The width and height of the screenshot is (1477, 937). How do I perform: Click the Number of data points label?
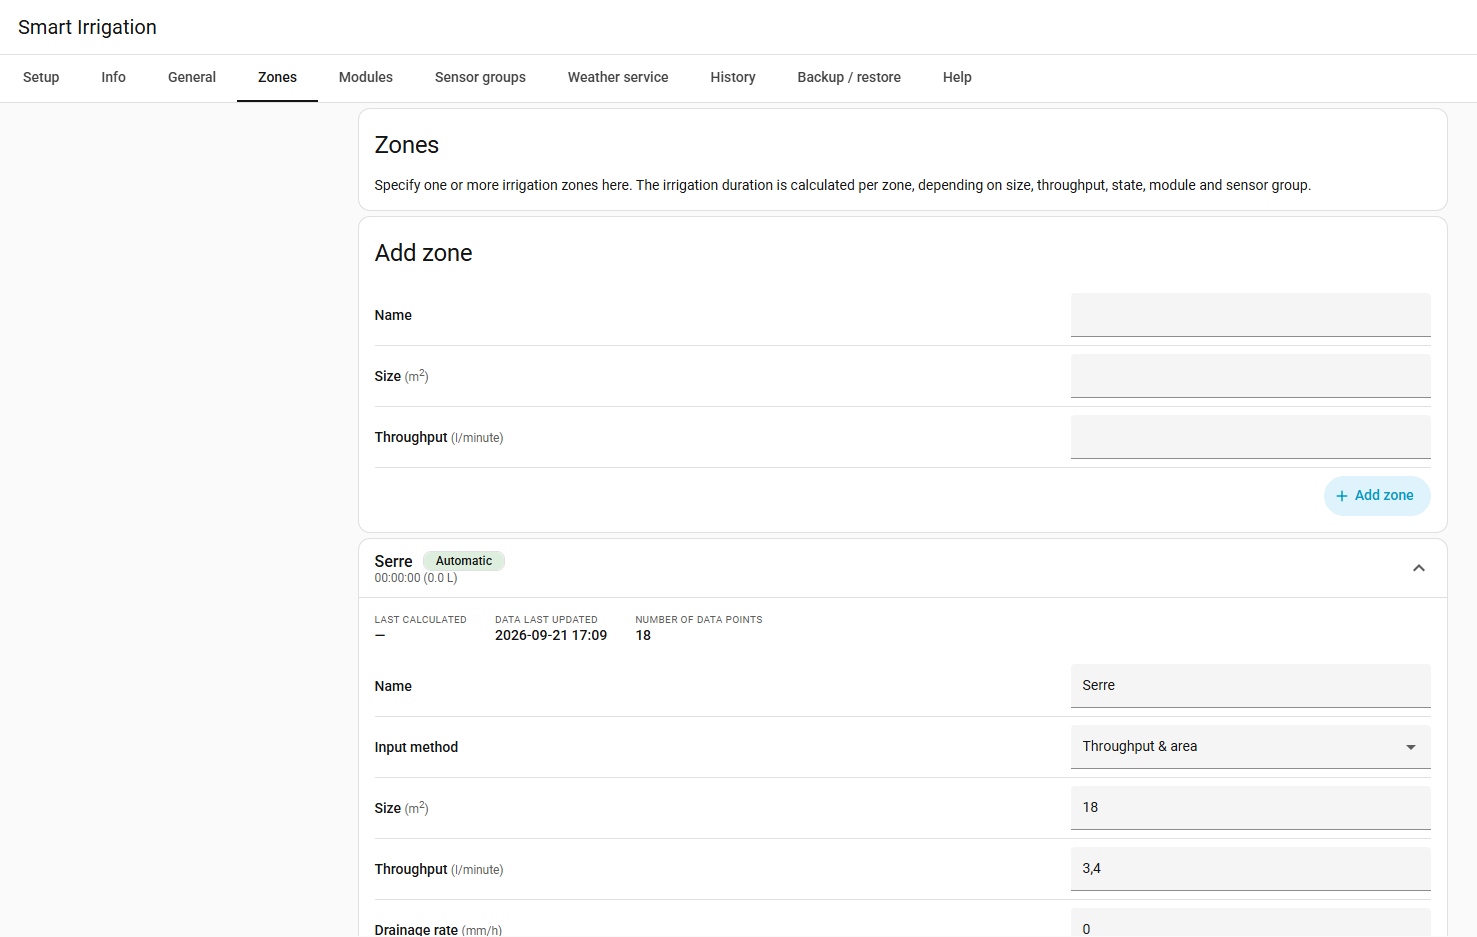pos(699,620)
